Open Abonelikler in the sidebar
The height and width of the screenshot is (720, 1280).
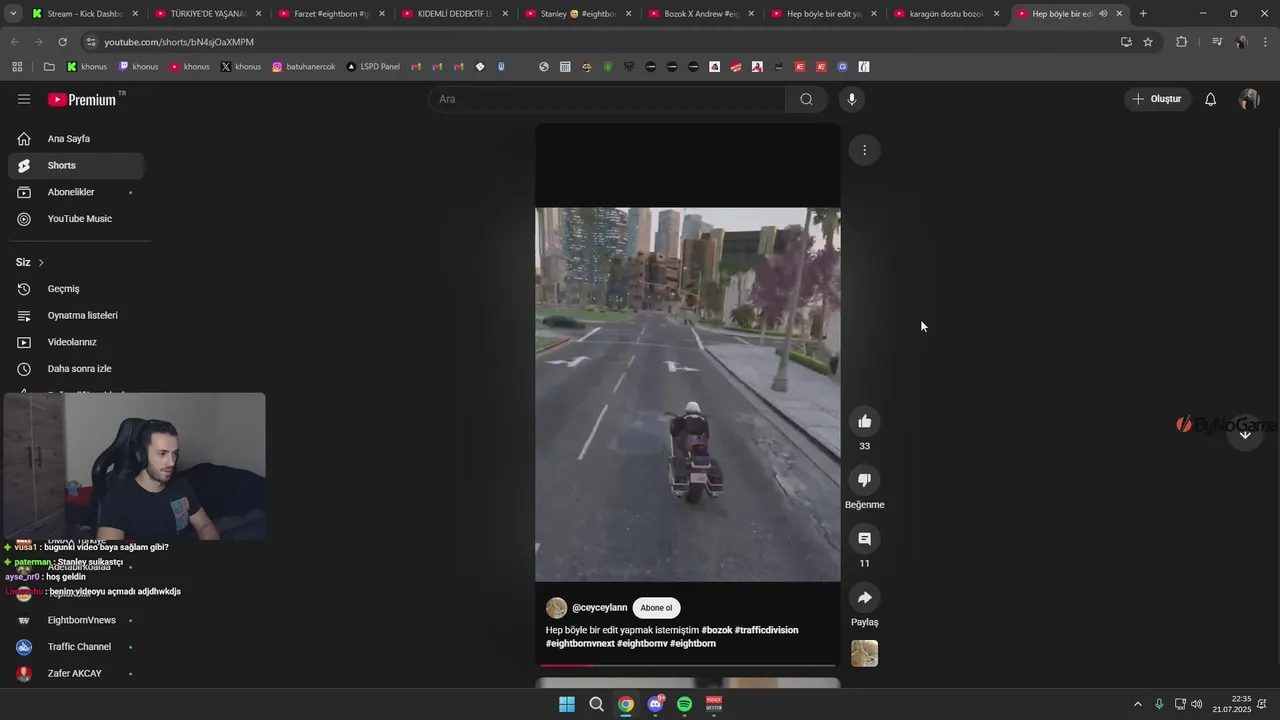tap(76, 192)
